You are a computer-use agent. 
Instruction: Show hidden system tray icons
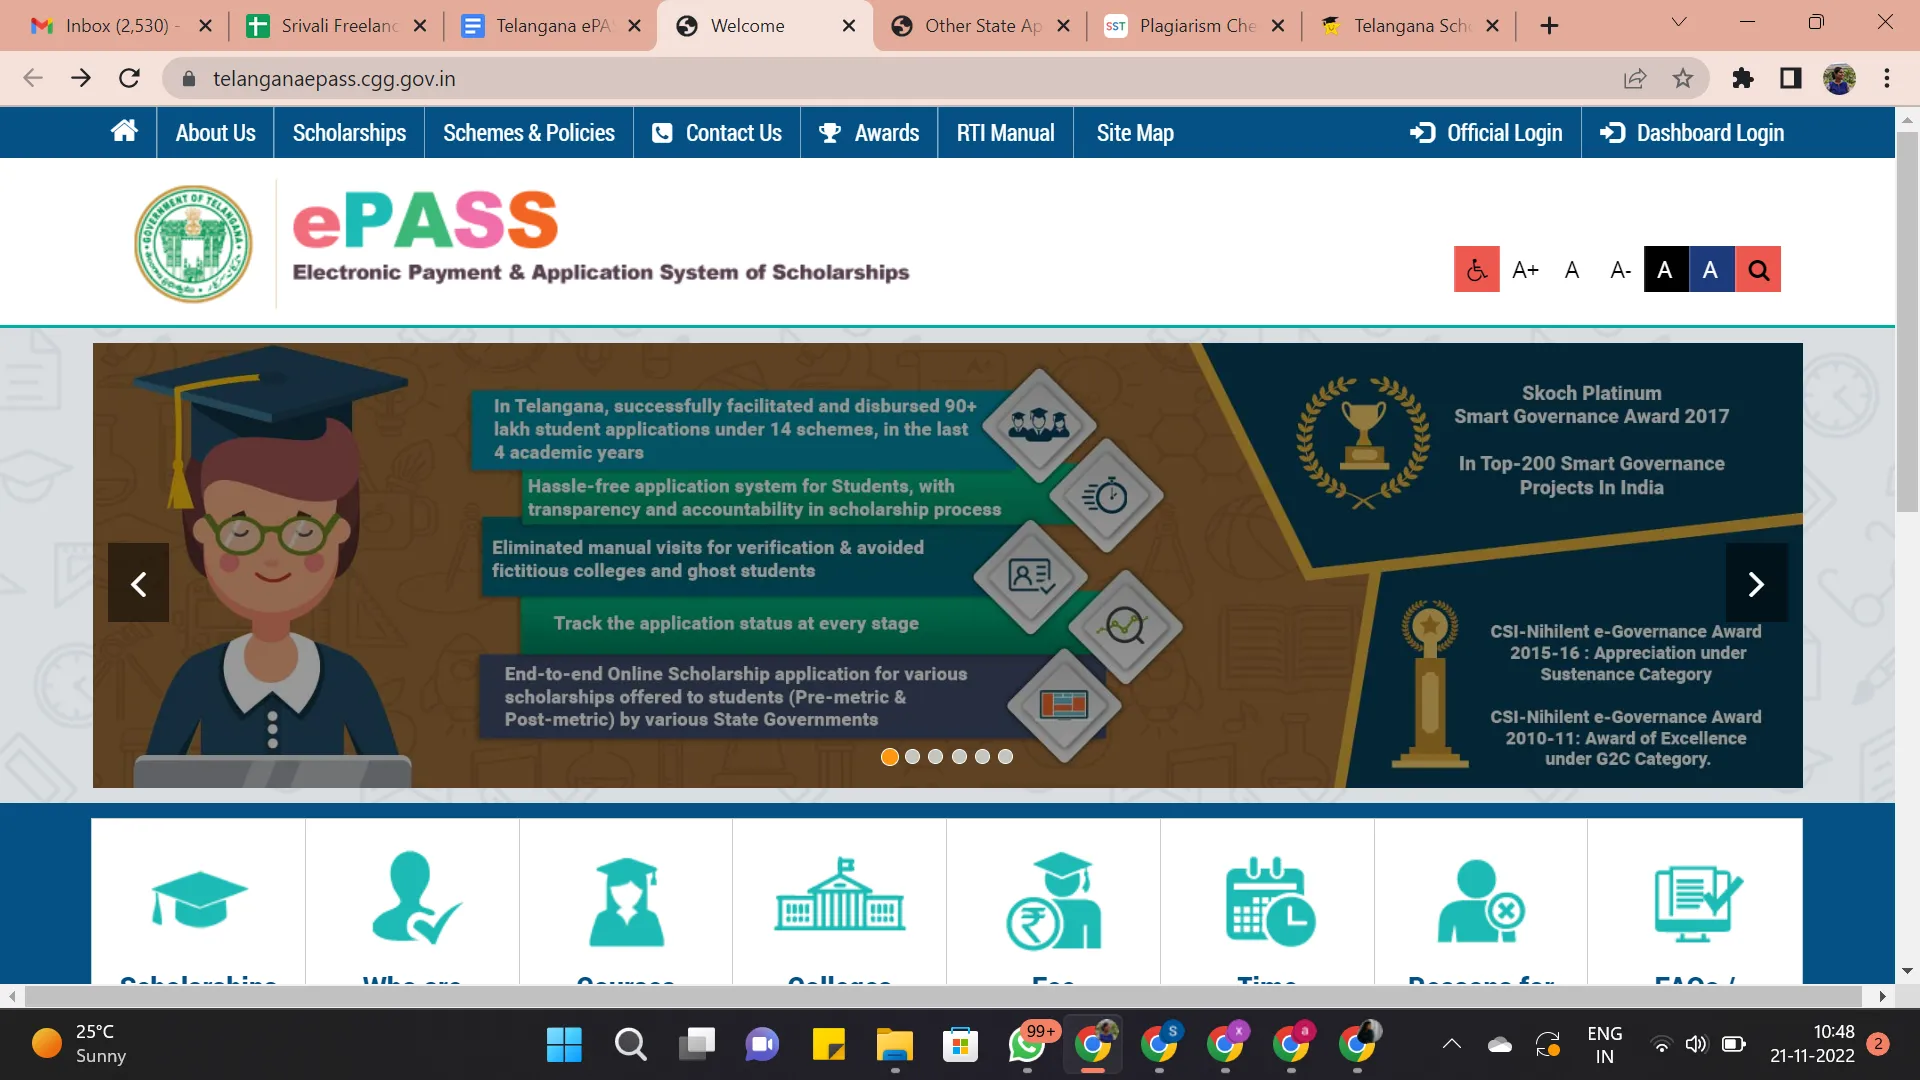1452,1045
